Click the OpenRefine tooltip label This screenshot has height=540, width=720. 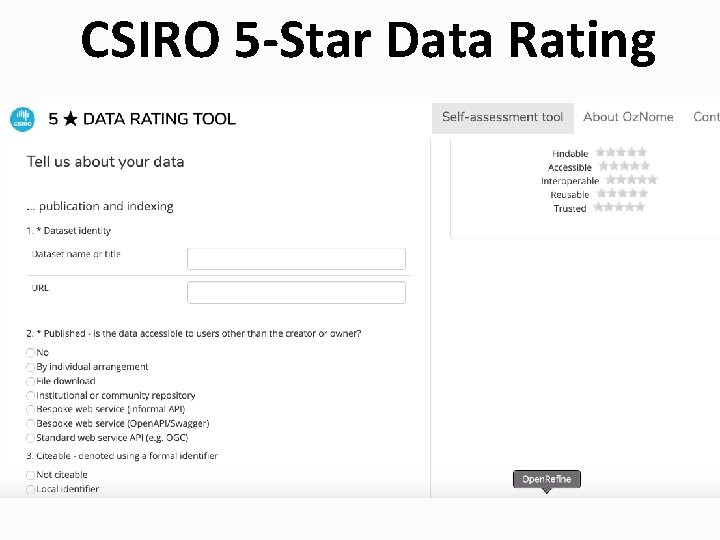[x=546, y=479]
